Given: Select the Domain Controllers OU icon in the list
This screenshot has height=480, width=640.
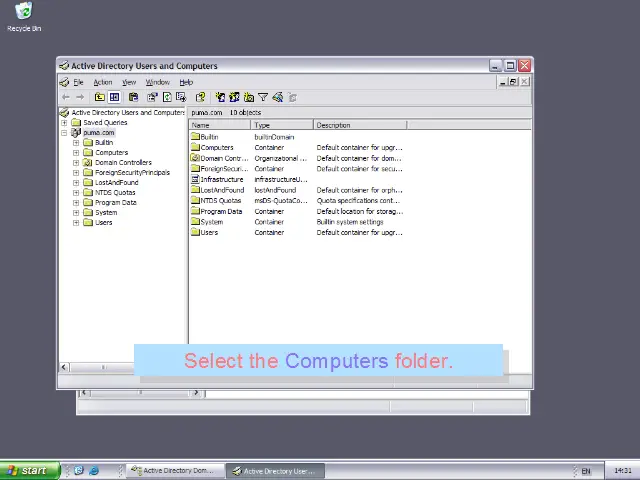Looking at the screenshot, I should tap(195, 158).
